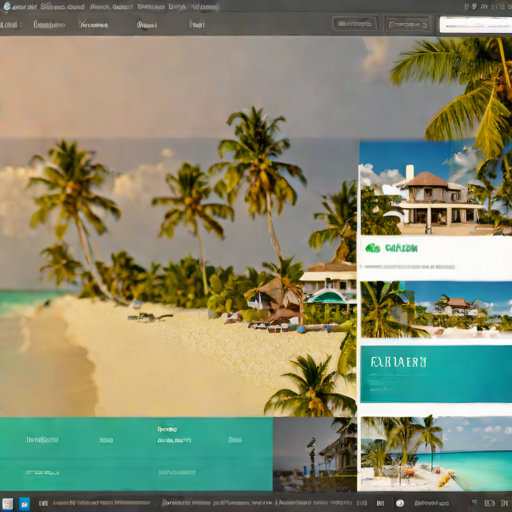The height and width of the screenshot is (512, 512).
Task: Click the white search field in the header
Action: 476,25
